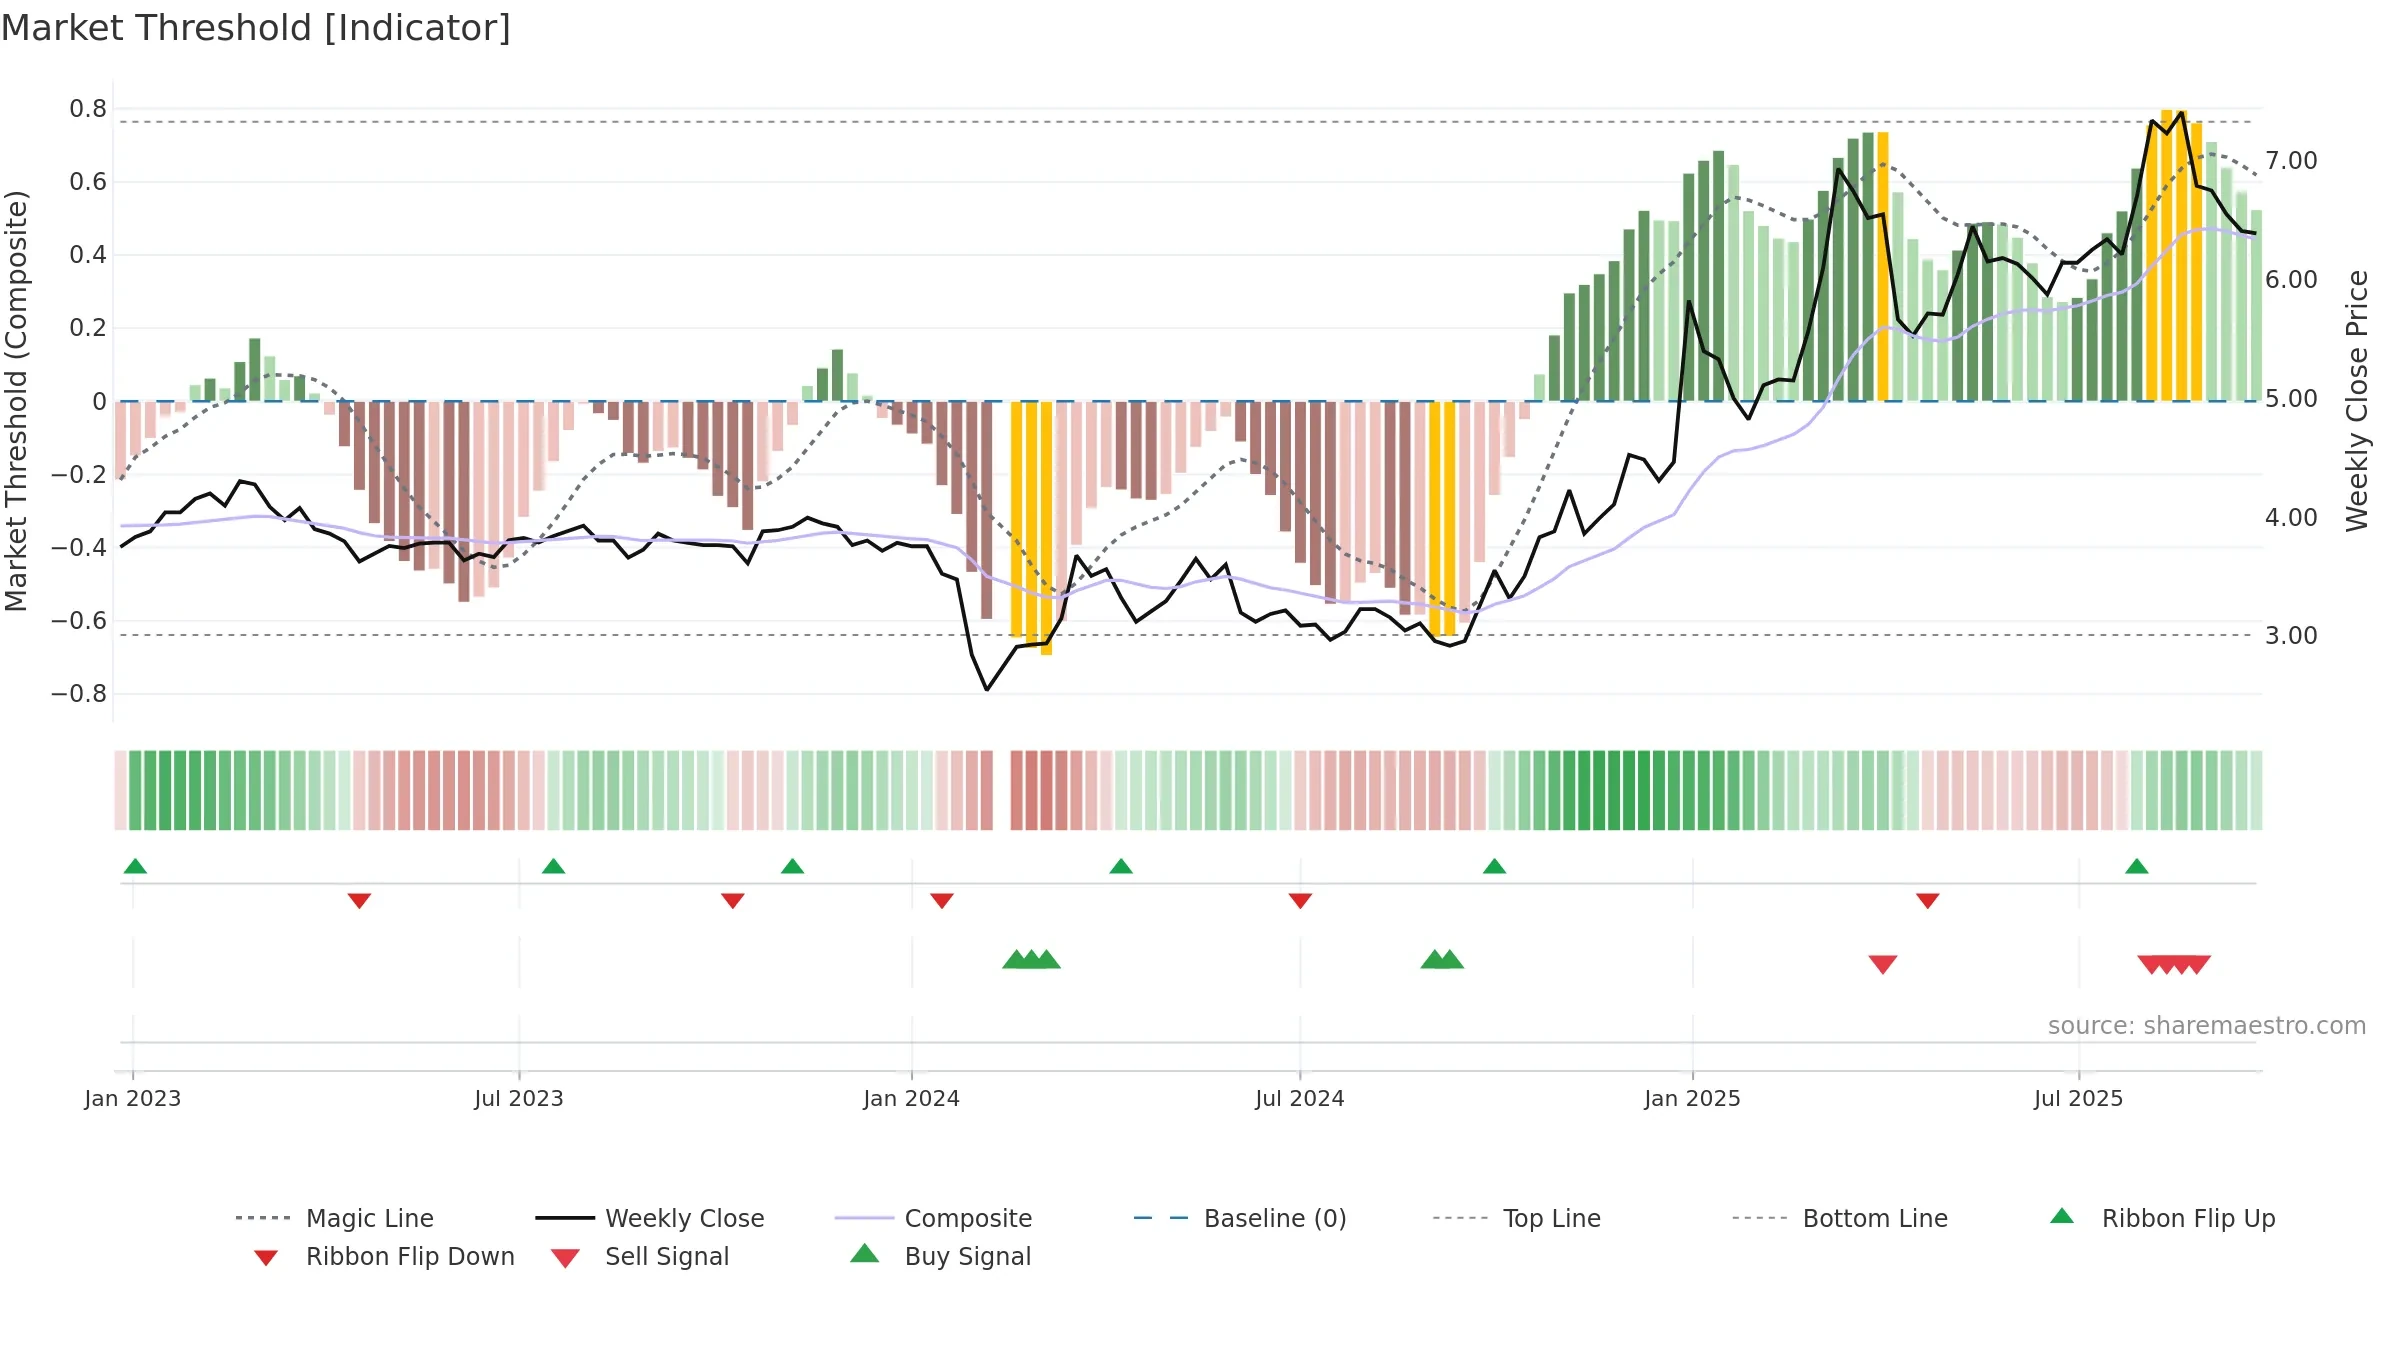Toggle the Ribbon Flip Down legend entry
2400x1350 pixels.
384,1256
